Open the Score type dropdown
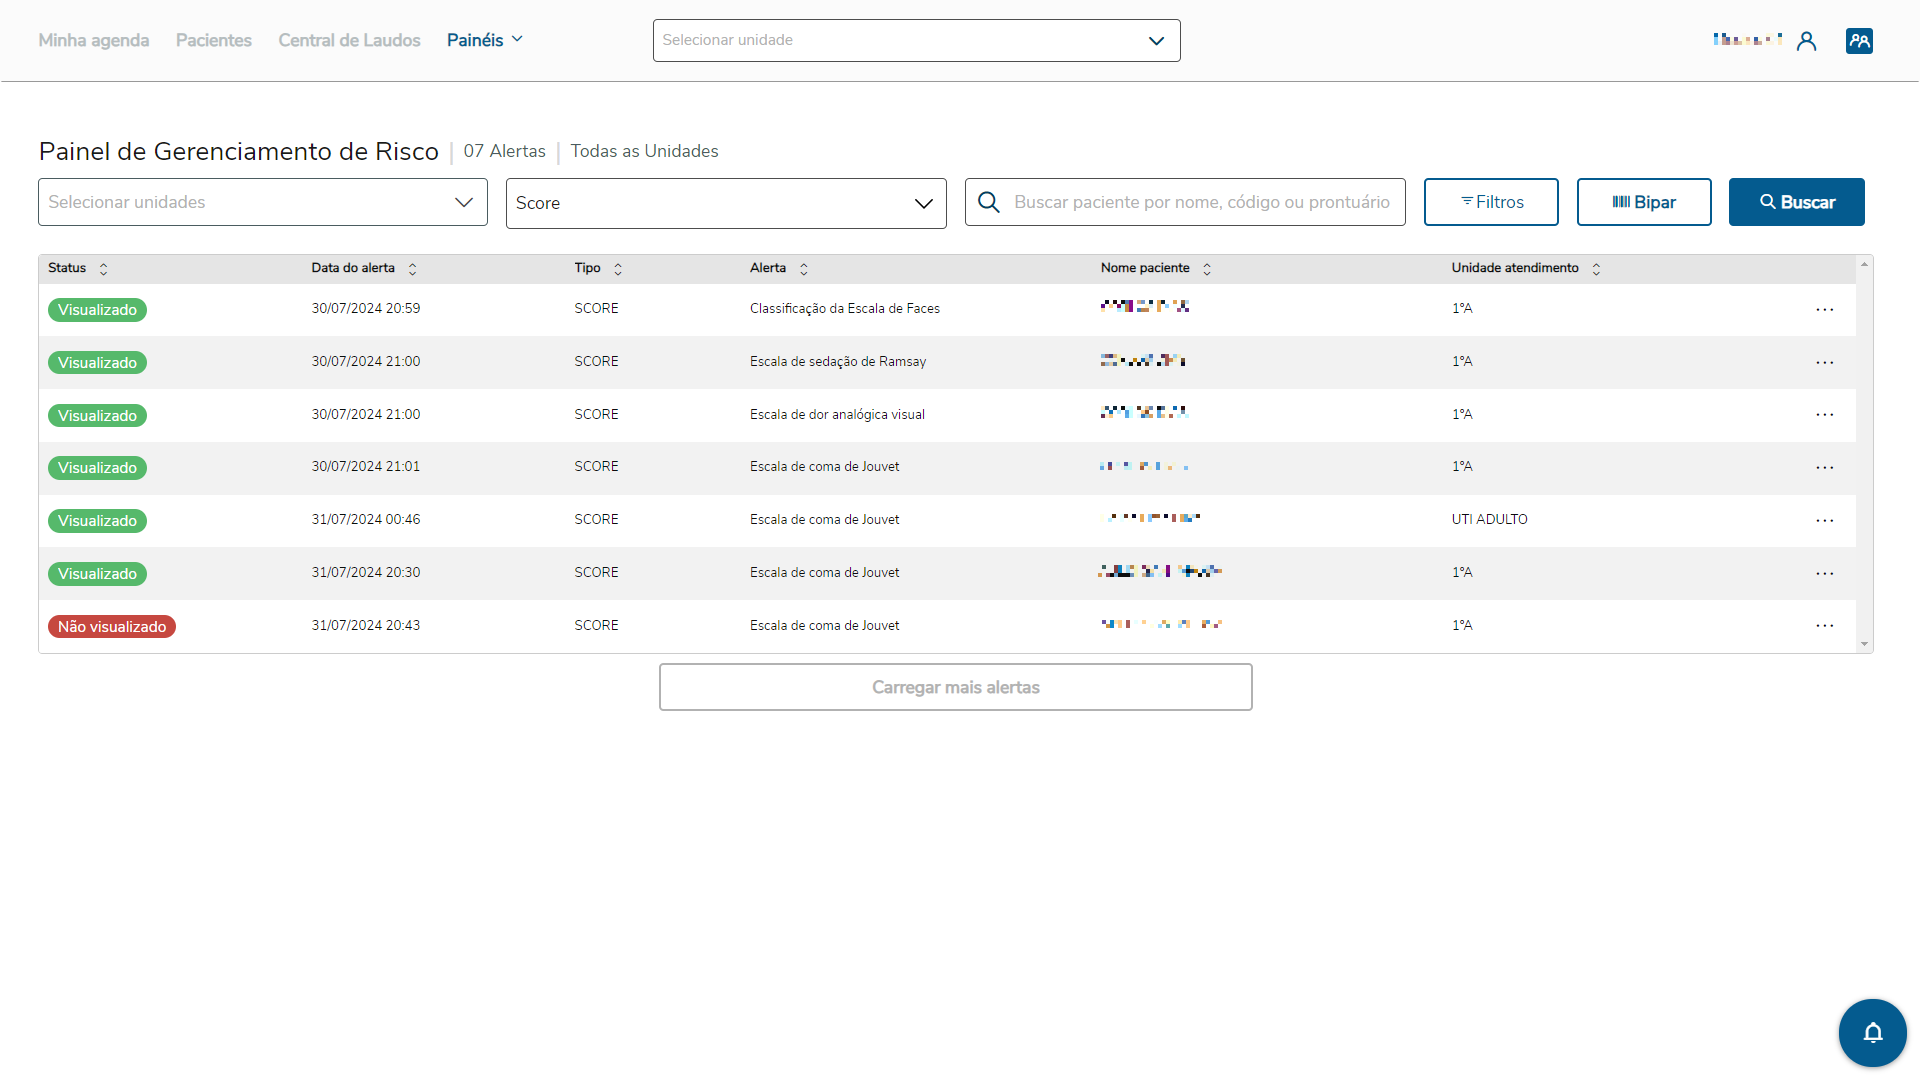 (x=726, y=203)
